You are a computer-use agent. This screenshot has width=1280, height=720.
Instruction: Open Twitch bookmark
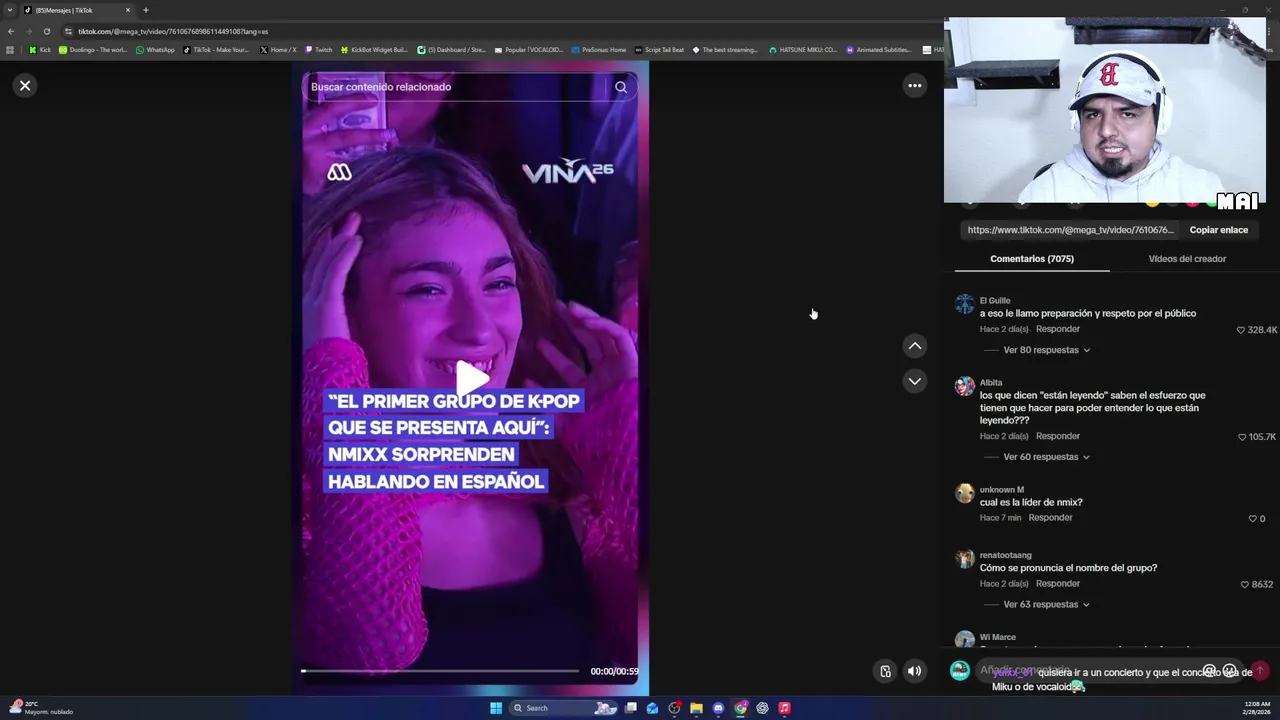(319, 50)
